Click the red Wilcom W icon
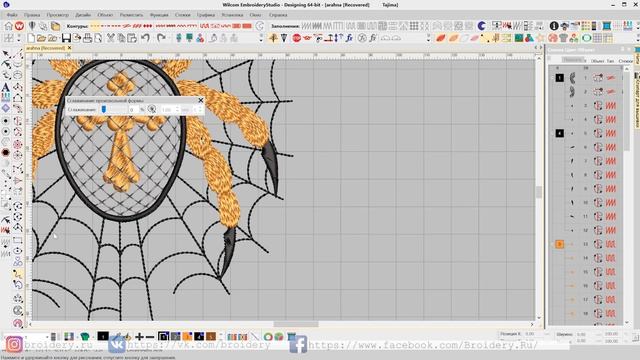Screen dimensions: 640x360 point(19,26)
